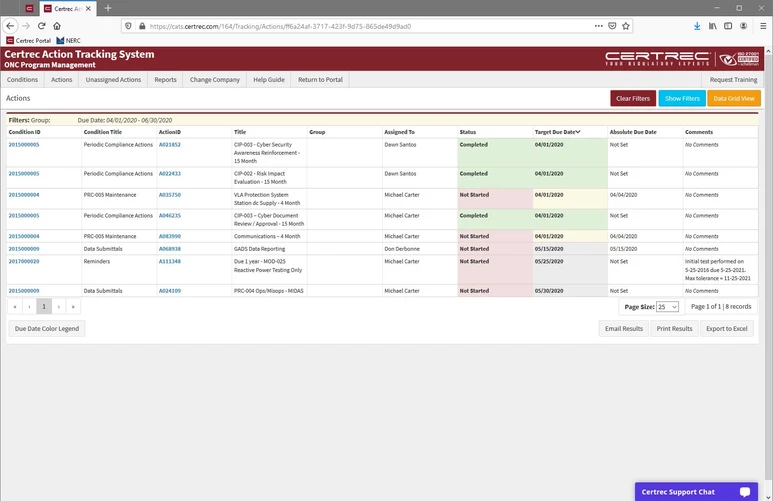Viewport: 773px width, 501px height.
Task: Bookmark this page with the star icon
Action: coord(626,26)
